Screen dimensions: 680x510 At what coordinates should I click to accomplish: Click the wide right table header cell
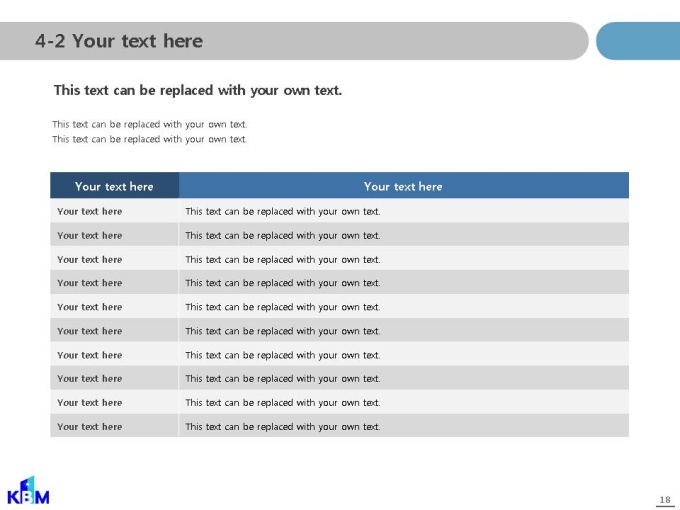point(404,186)
